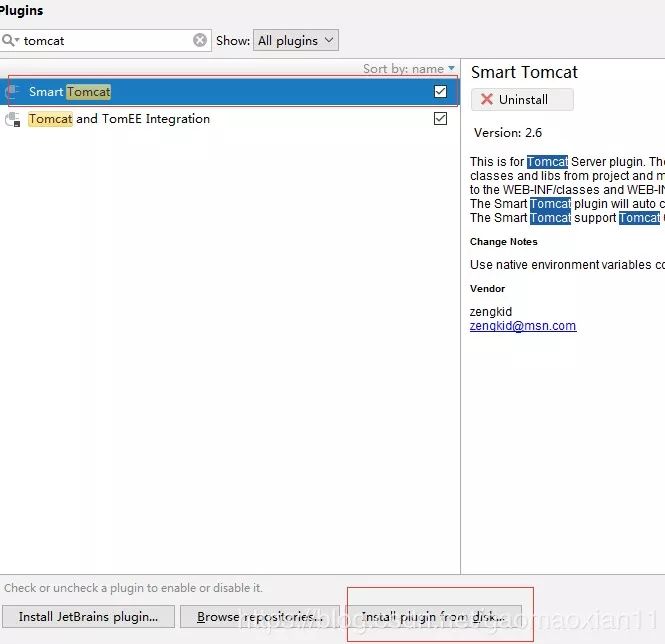The height and width of the screenshot is (644, 665).
Task: Clear the tomcat search text
Action: click(x=200, y=40)
